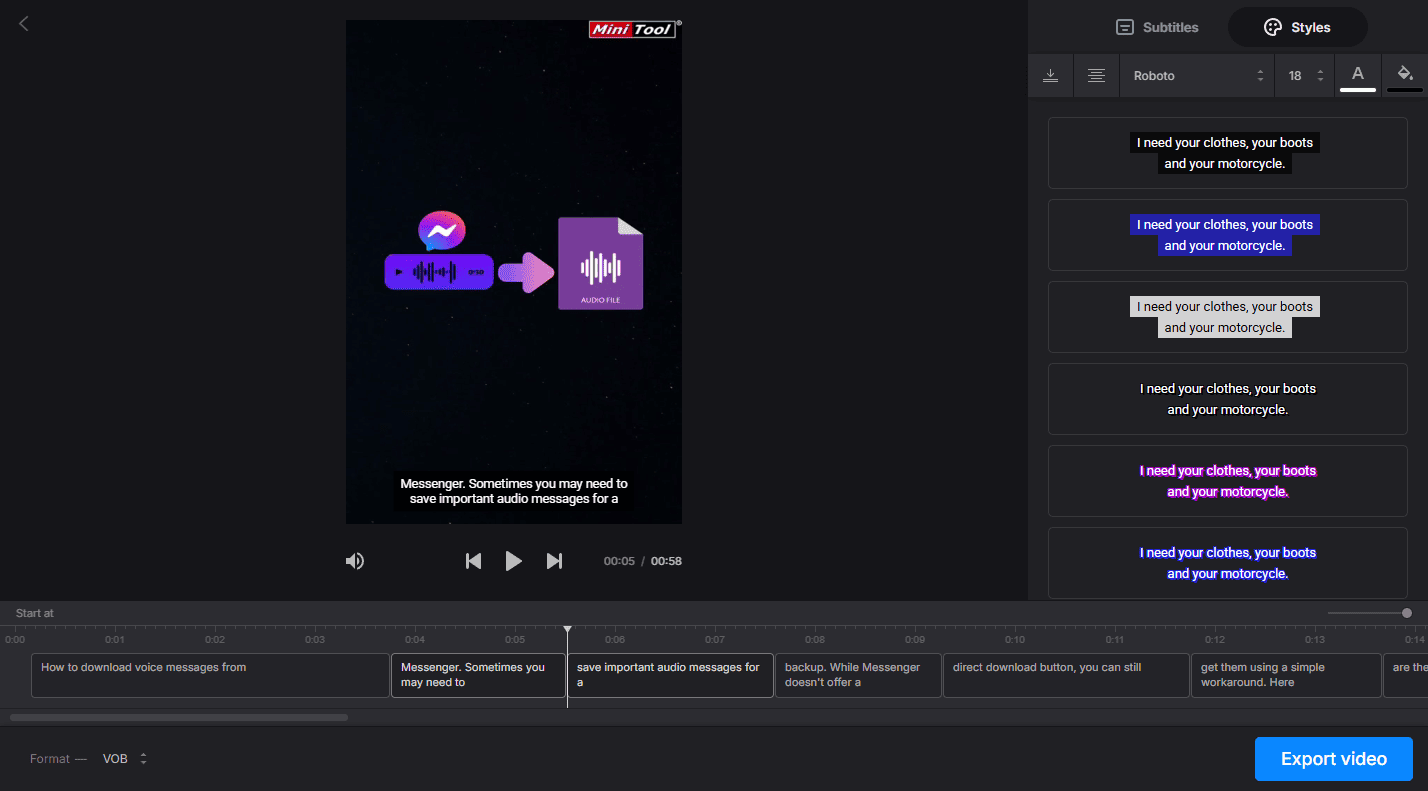Screen dimensions: 1428x791
Task: Select the Styles tab
Action: [1297, 27]
